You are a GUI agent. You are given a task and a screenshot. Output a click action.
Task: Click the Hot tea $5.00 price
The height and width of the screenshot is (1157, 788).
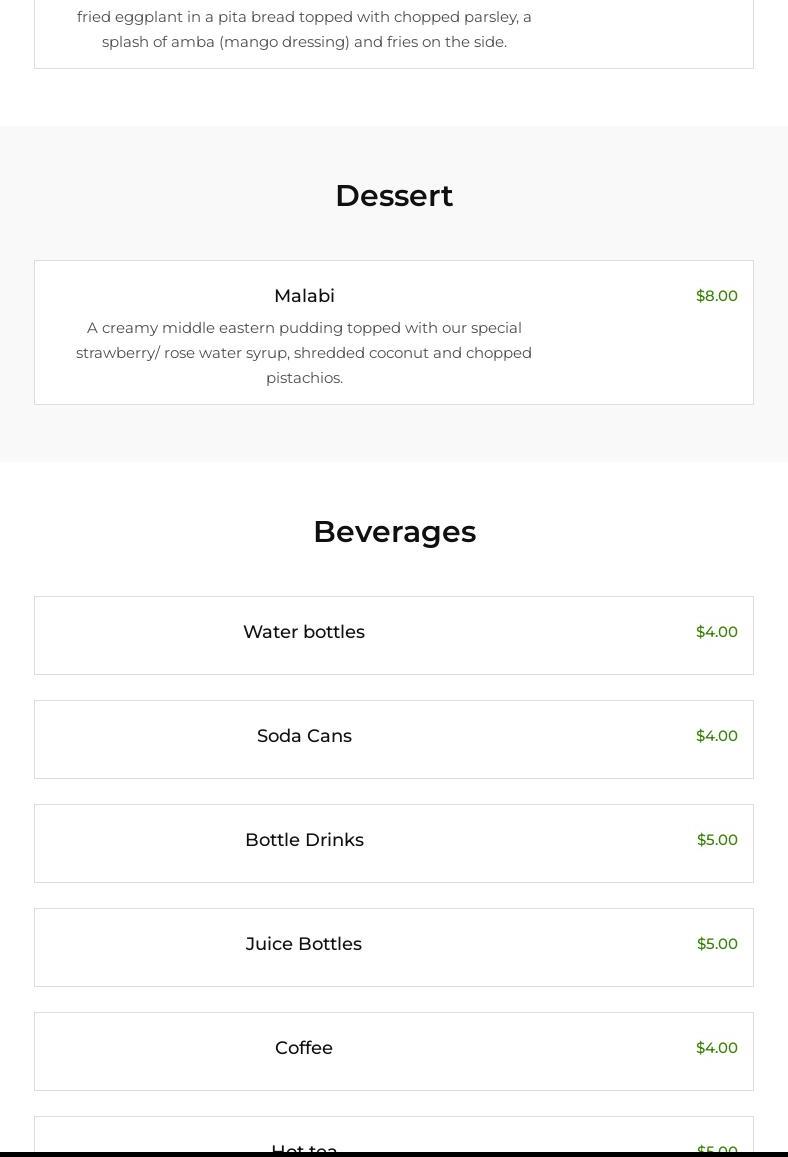[717, 1148]
